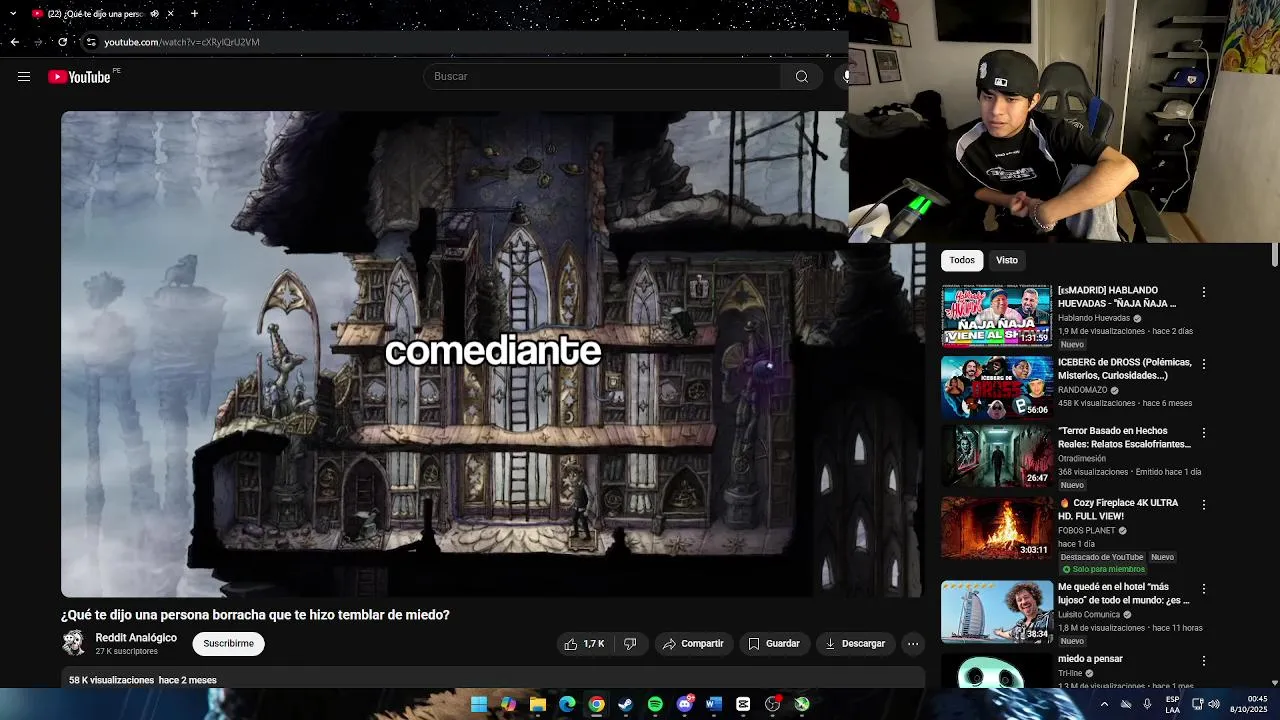The height and width of the screenshot is (720, 1280).
Task: Go to YouTube home via logo
Action: coord(79,77)
